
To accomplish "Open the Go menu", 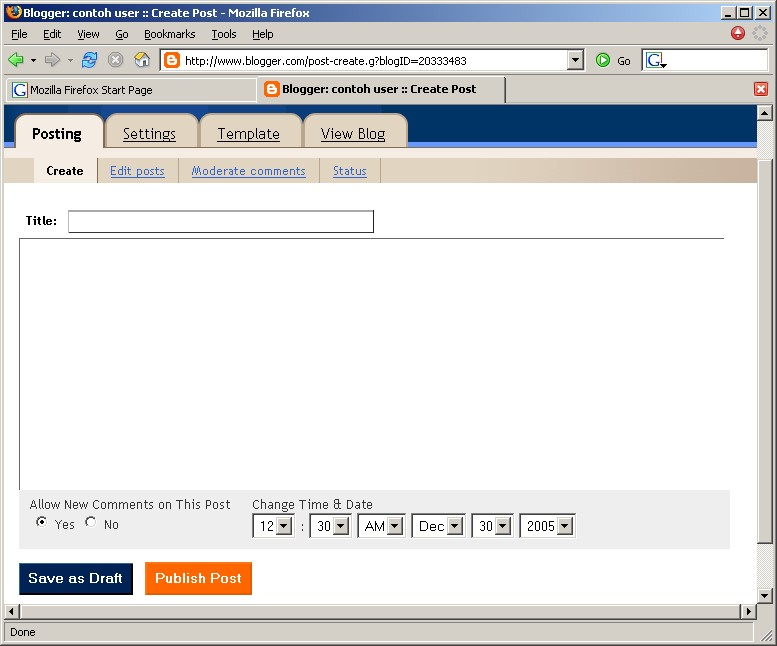I will (x=122, y=34).
